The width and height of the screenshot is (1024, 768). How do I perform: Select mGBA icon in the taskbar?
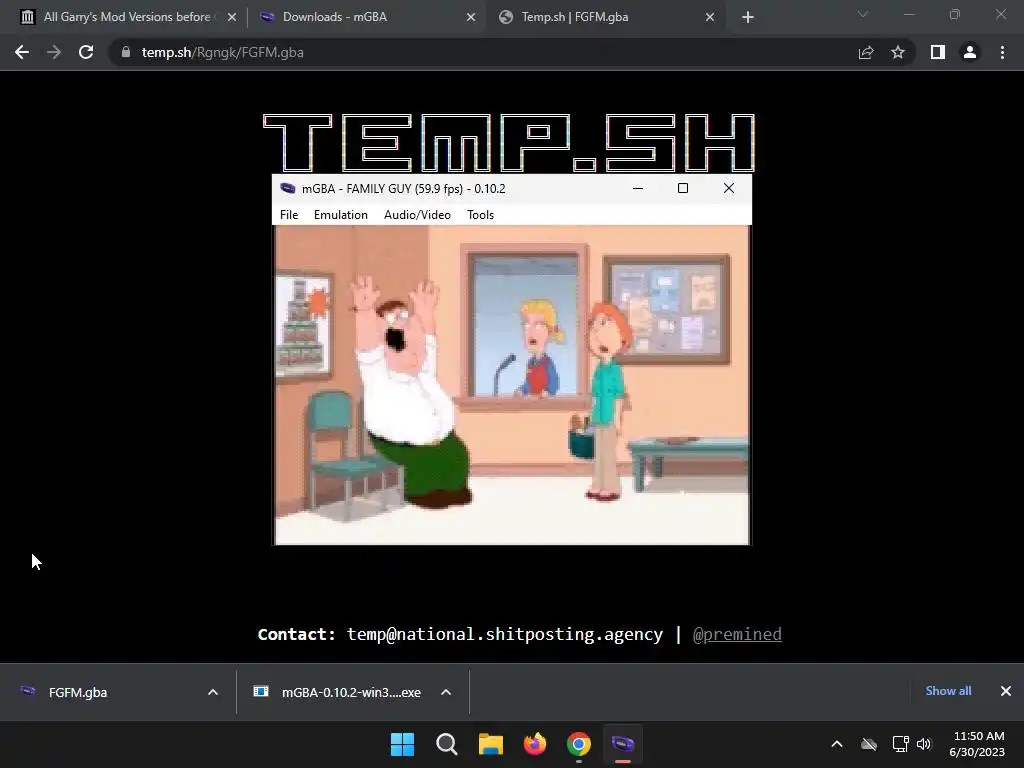[623, 744]
